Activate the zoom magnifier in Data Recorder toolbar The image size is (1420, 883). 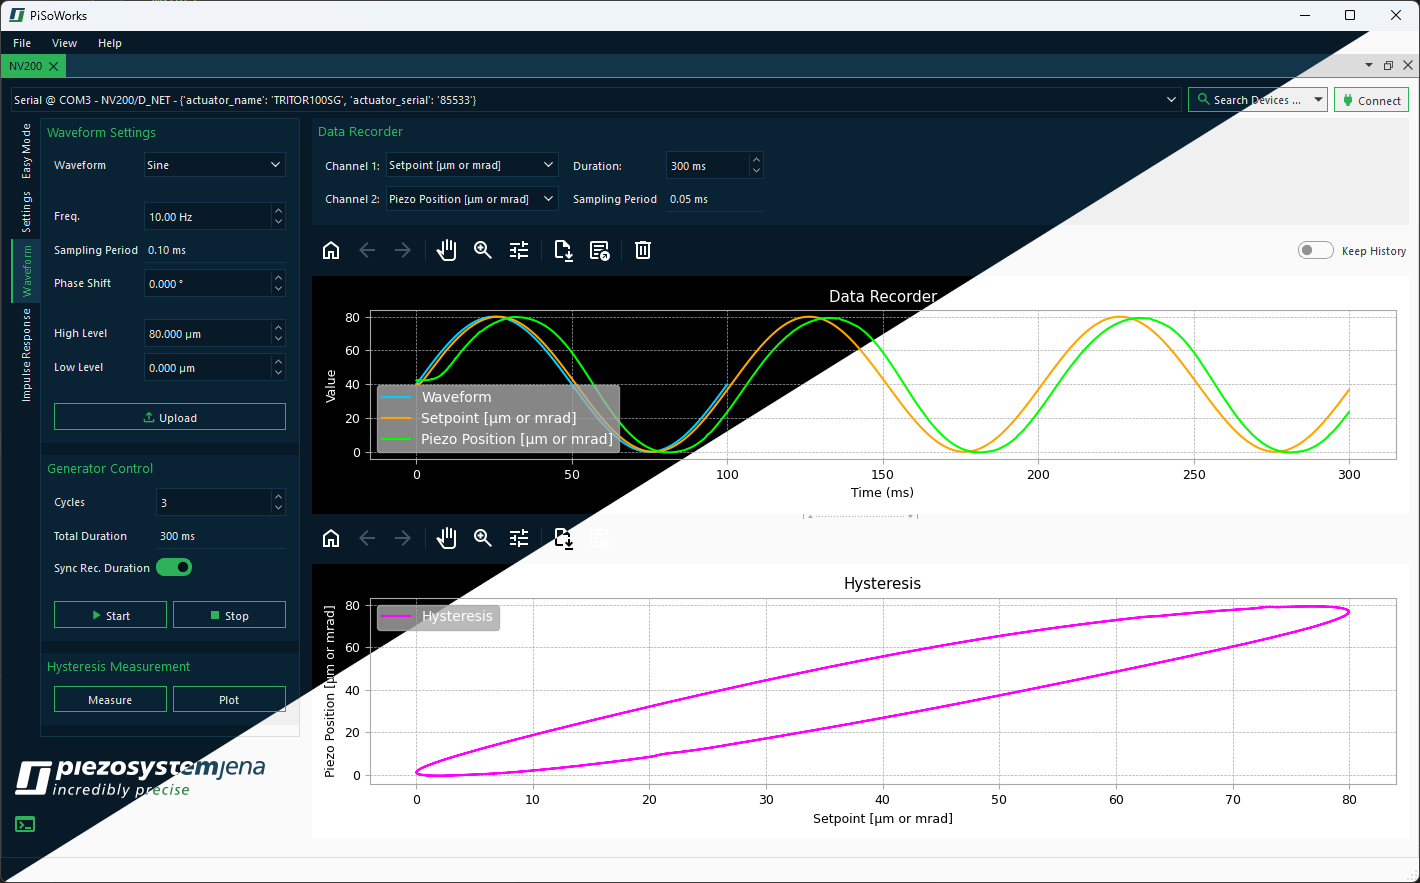(x=483, y=250)
